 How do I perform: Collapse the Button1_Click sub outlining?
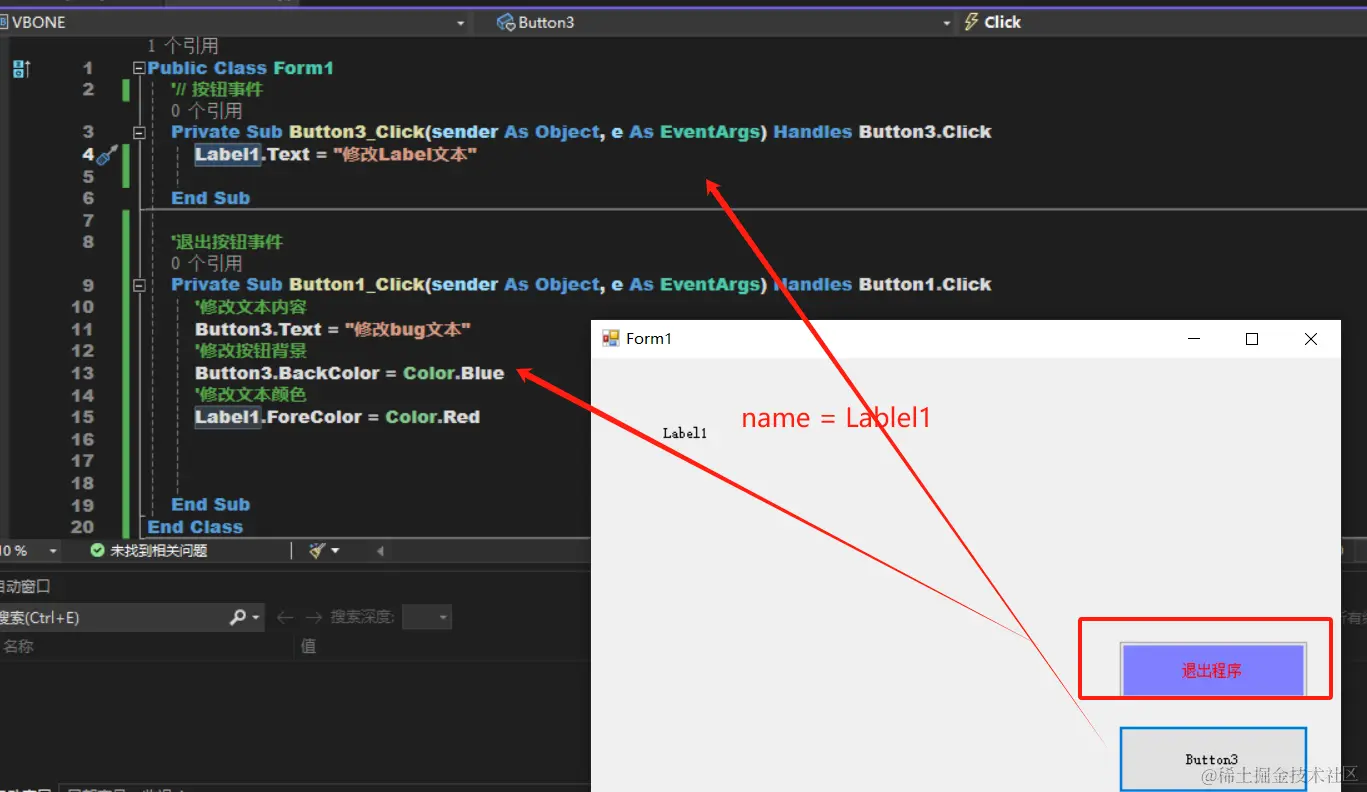[x=139, y=285]
